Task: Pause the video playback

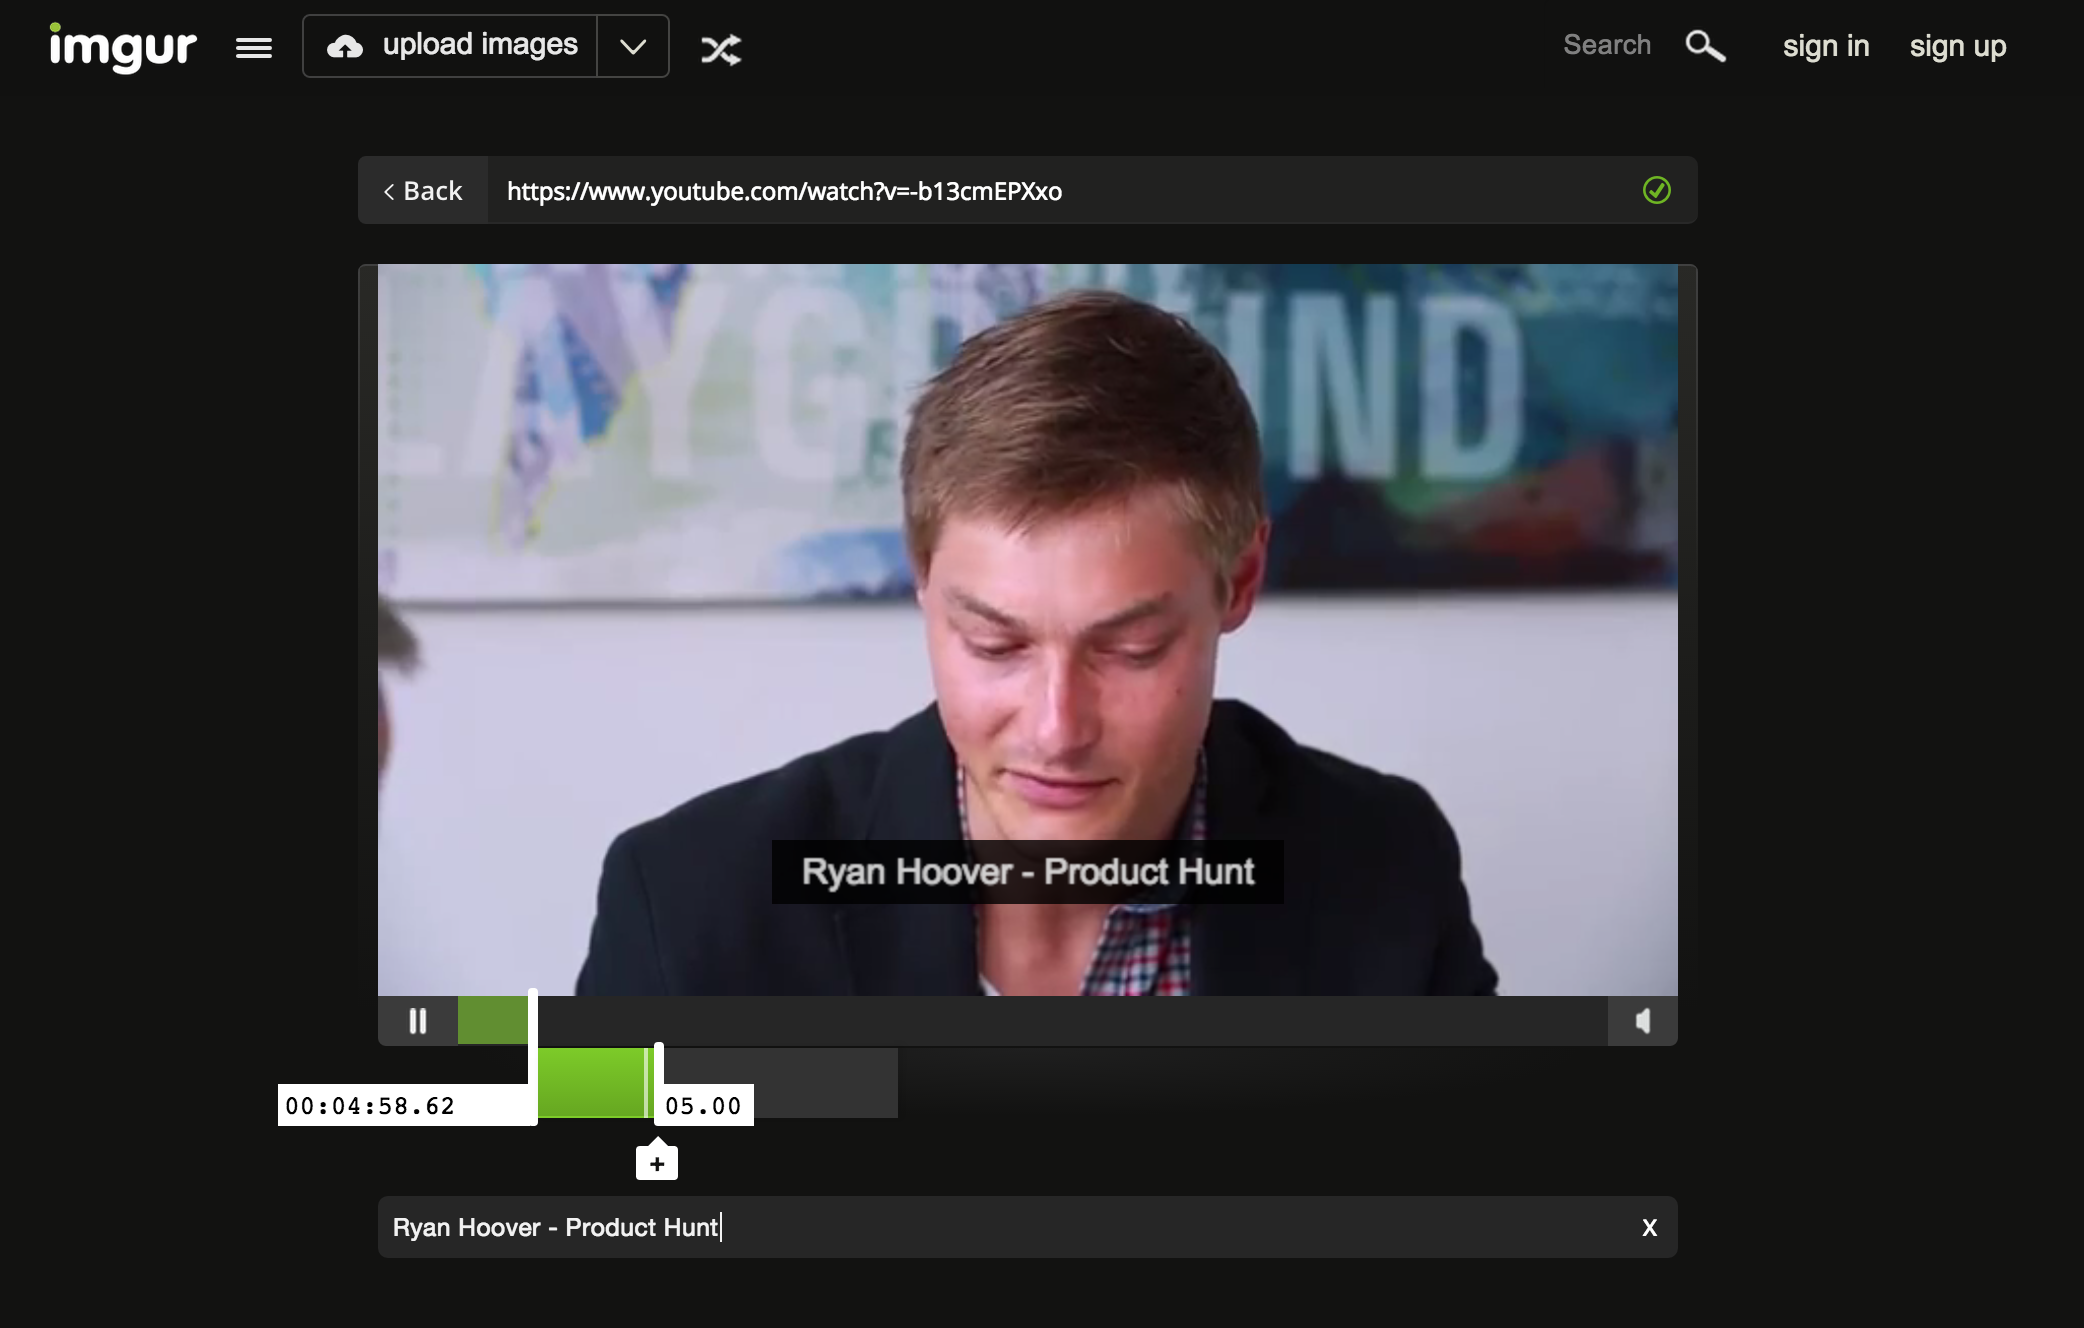Action: click(x=418, y=1021)
